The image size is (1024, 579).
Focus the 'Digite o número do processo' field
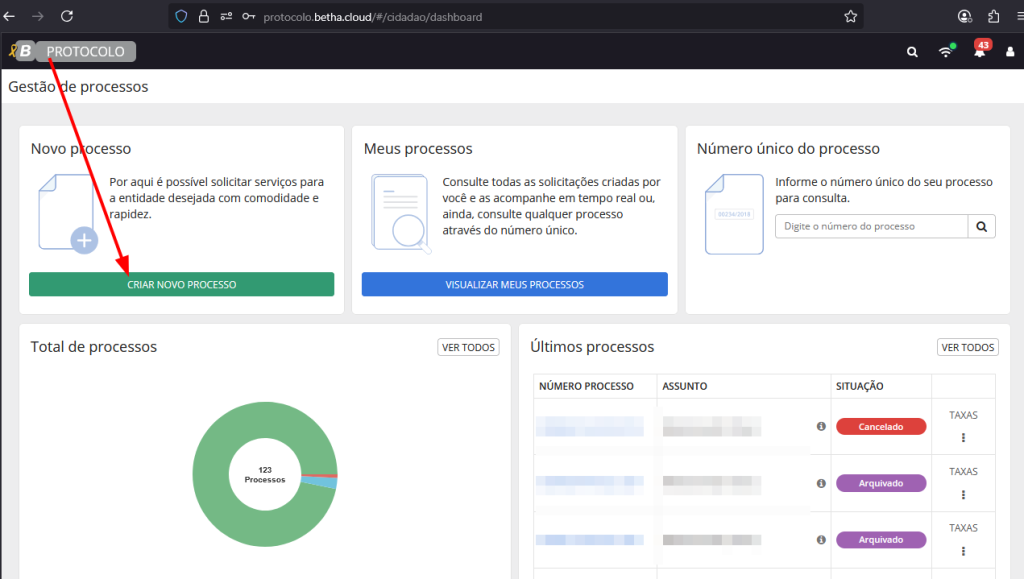pyautogui.click(x=871, y=227)
